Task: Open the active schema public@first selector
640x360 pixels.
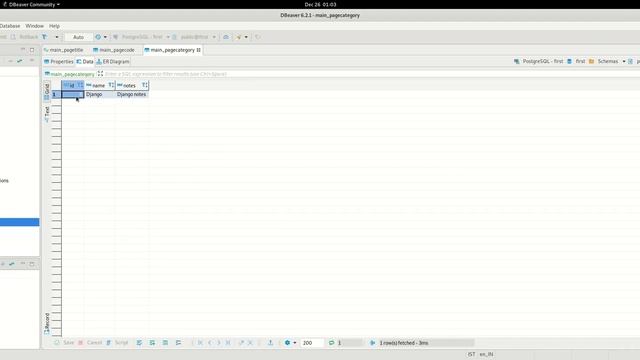Action: pos(194,37)
